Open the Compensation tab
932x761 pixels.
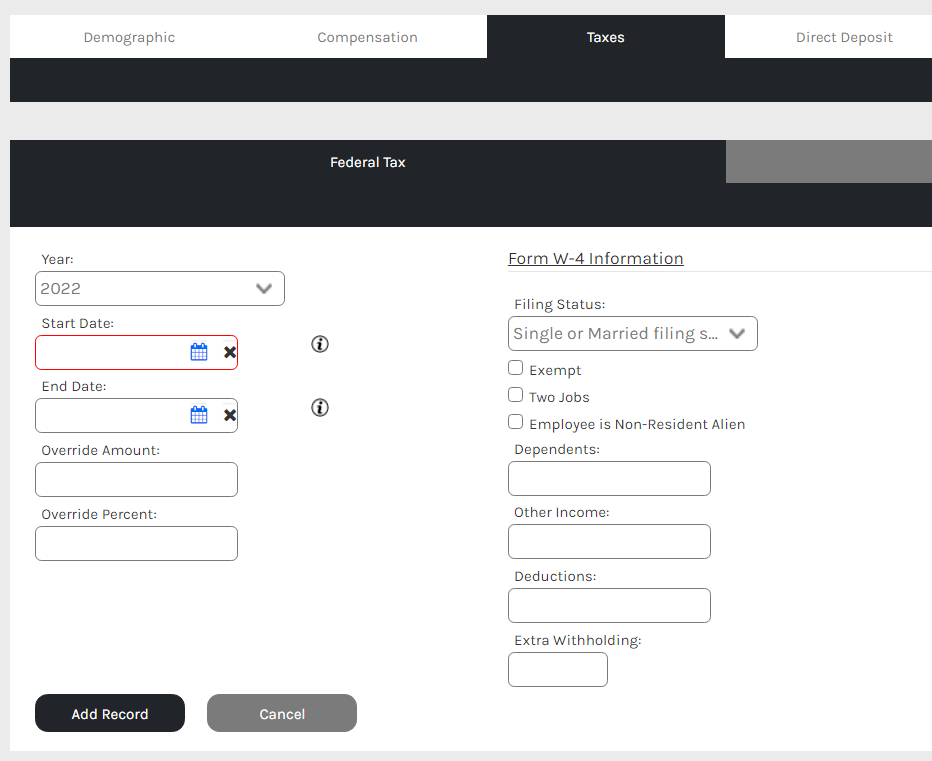pos(367,37)
